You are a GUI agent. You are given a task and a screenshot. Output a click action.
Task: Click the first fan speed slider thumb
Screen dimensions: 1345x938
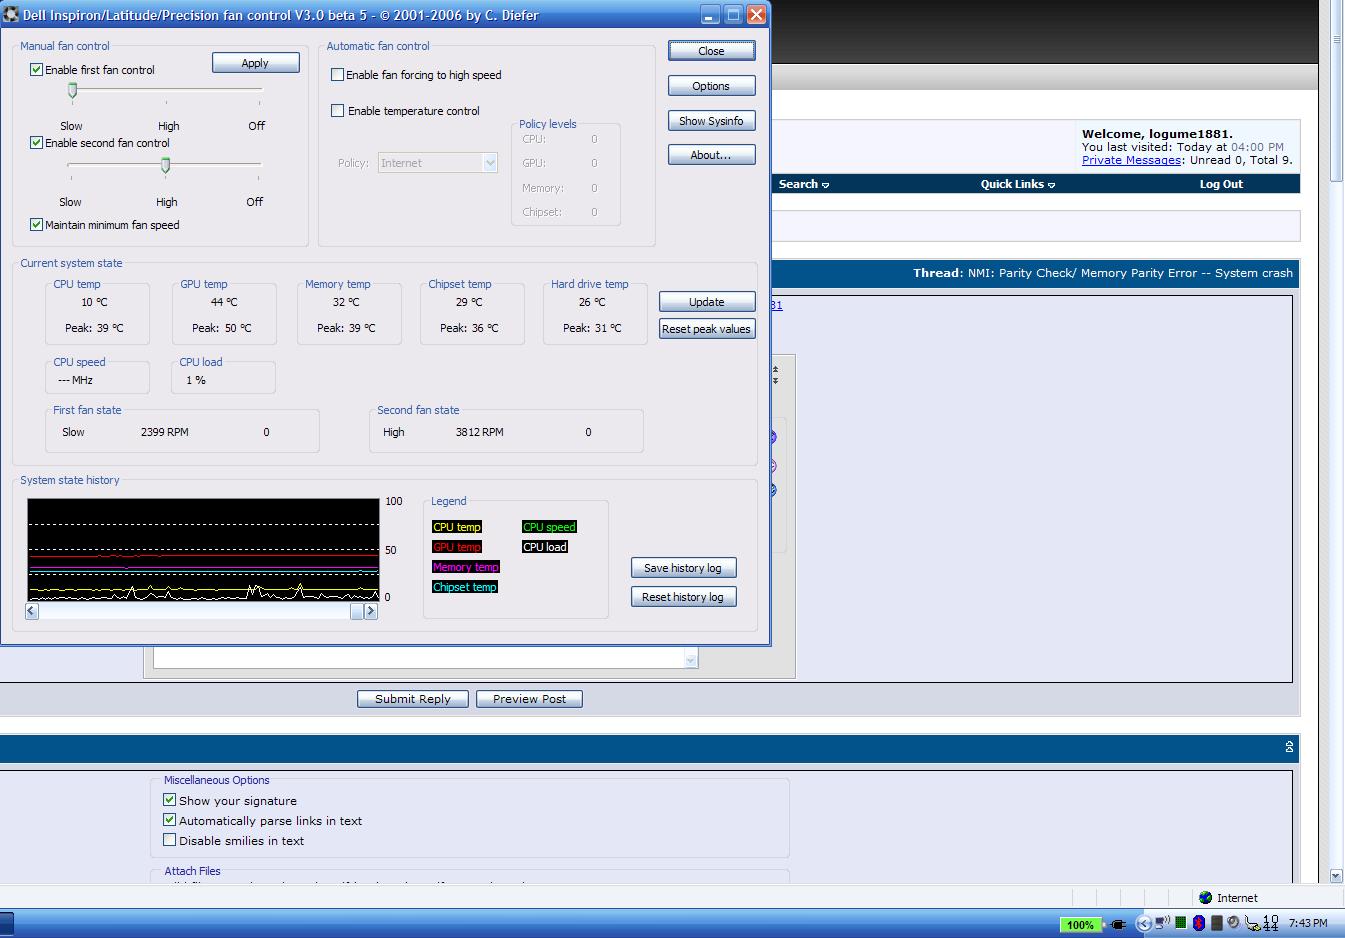[72, 91]
